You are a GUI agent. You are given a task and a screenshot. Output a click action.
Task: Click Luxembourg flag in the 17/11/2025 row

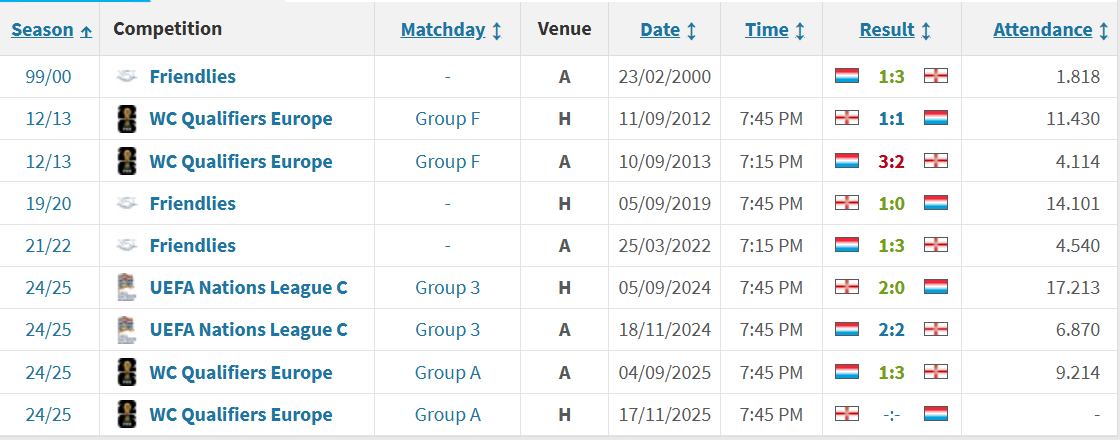936,414
